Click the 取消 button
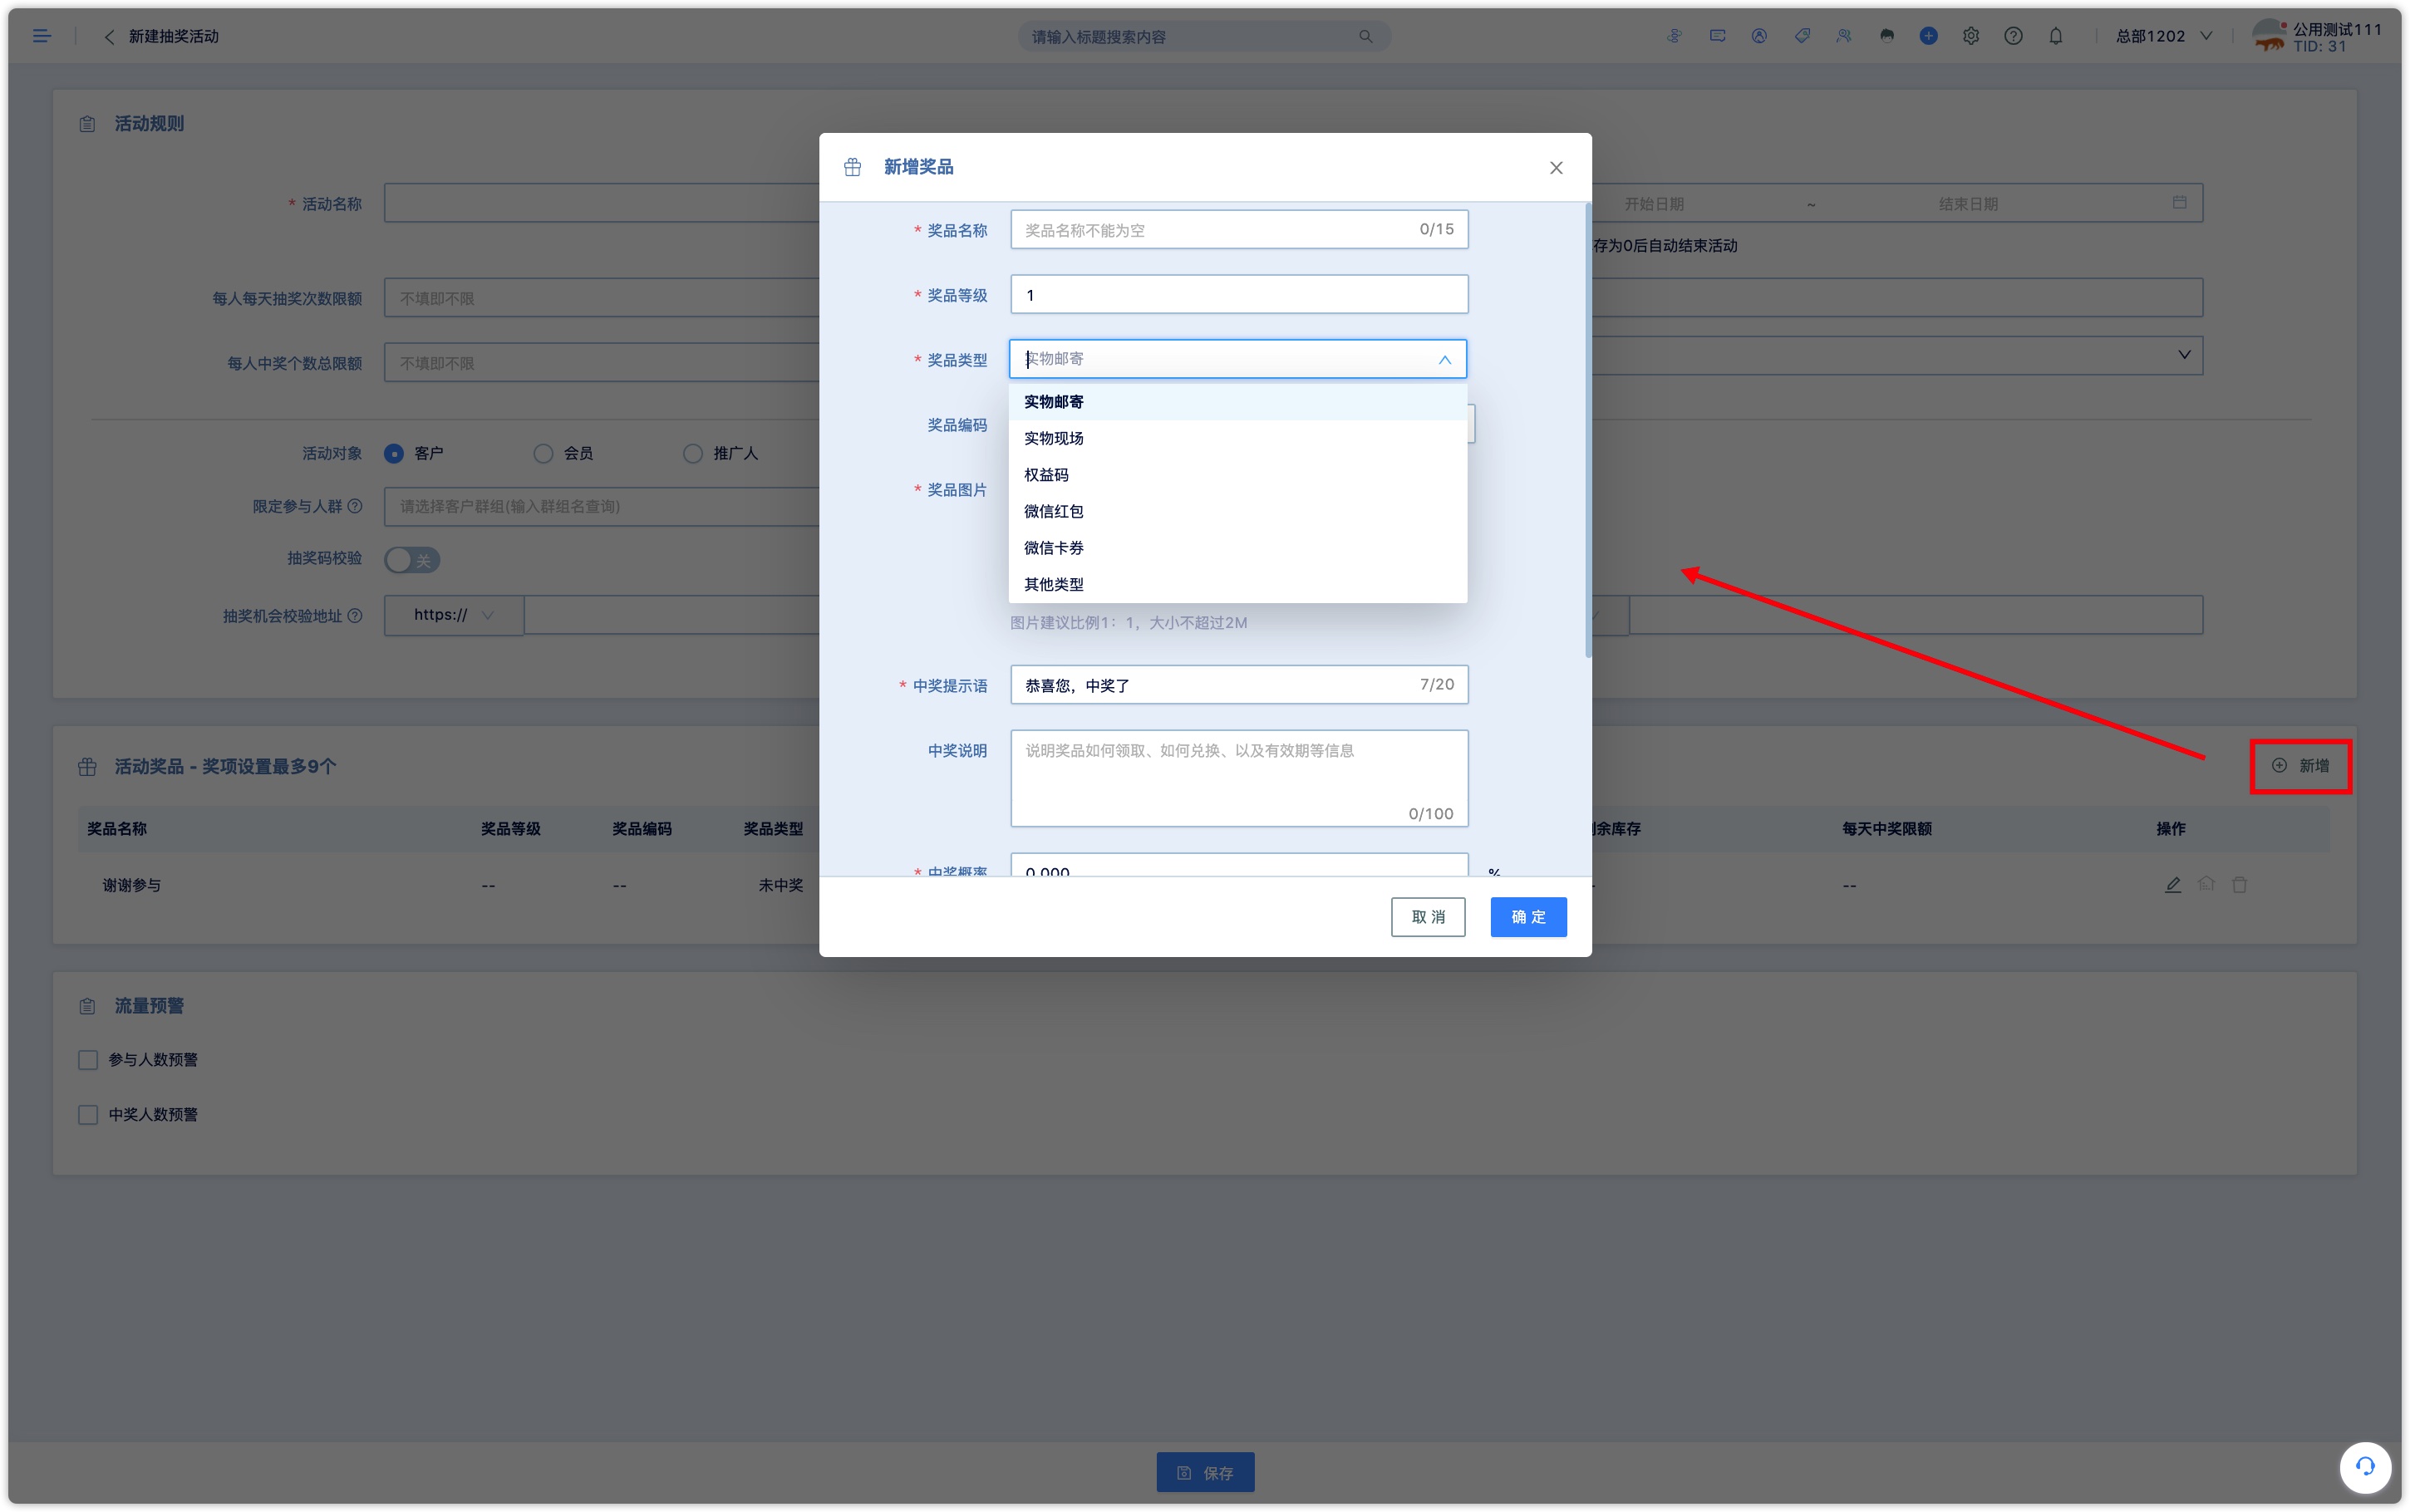 (1428, 917)
